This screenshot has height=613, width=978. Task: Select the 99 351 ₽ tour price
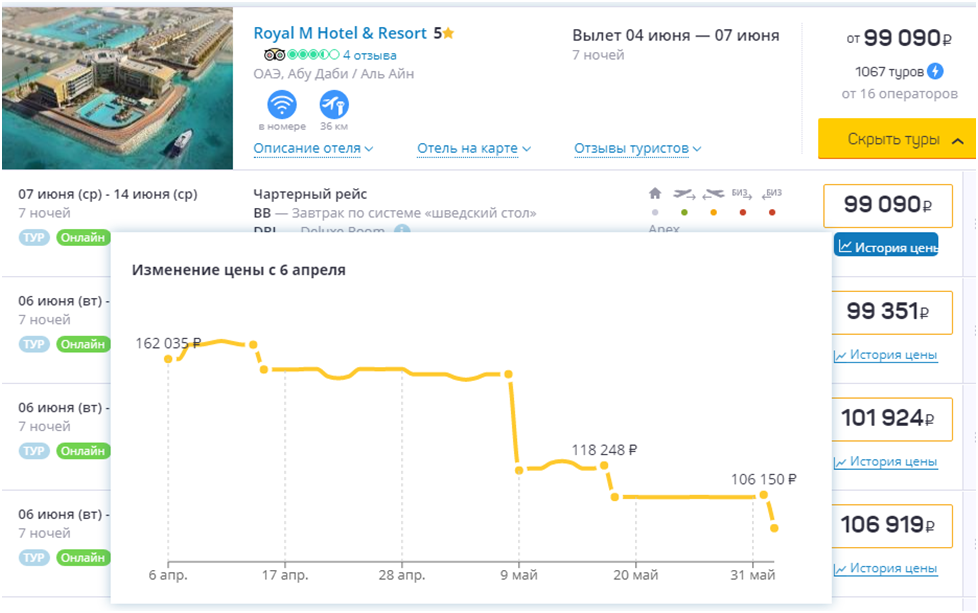click(x=887, y=312)
